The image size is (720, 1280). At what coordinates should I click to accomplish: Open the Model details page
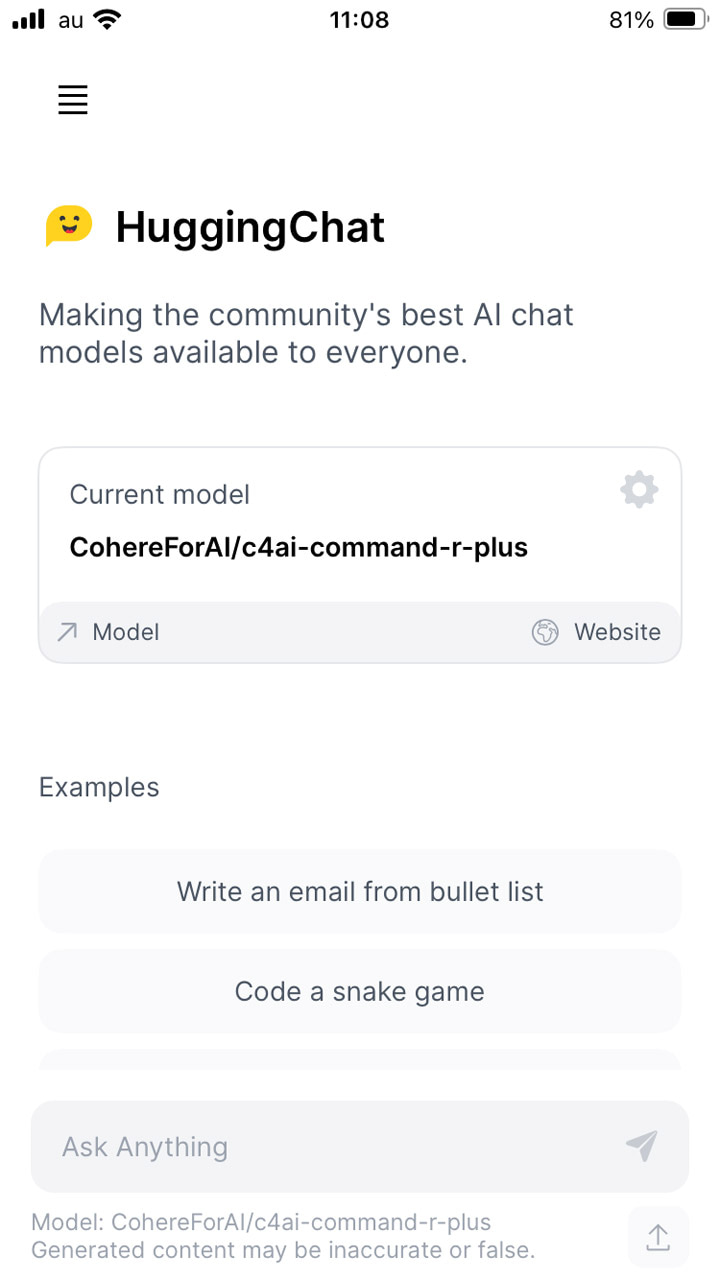click(x=125, y=632)
